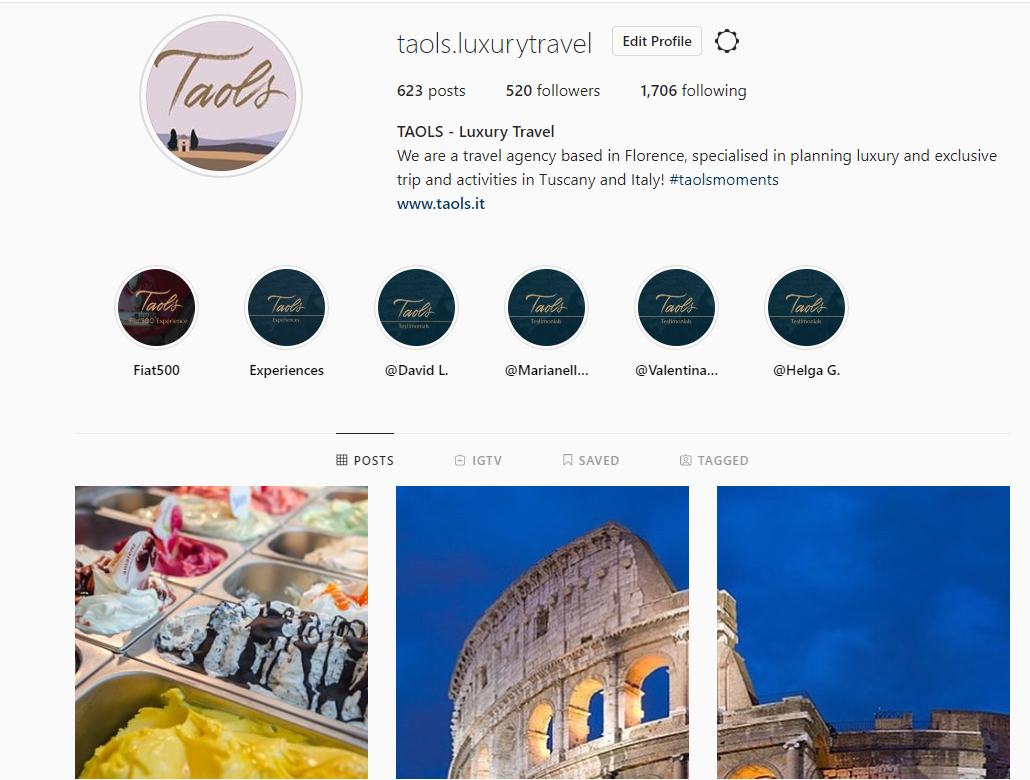The image size is (1030, 780).
Task: Switch to the IGTV tab
Action: pos(478,461)
